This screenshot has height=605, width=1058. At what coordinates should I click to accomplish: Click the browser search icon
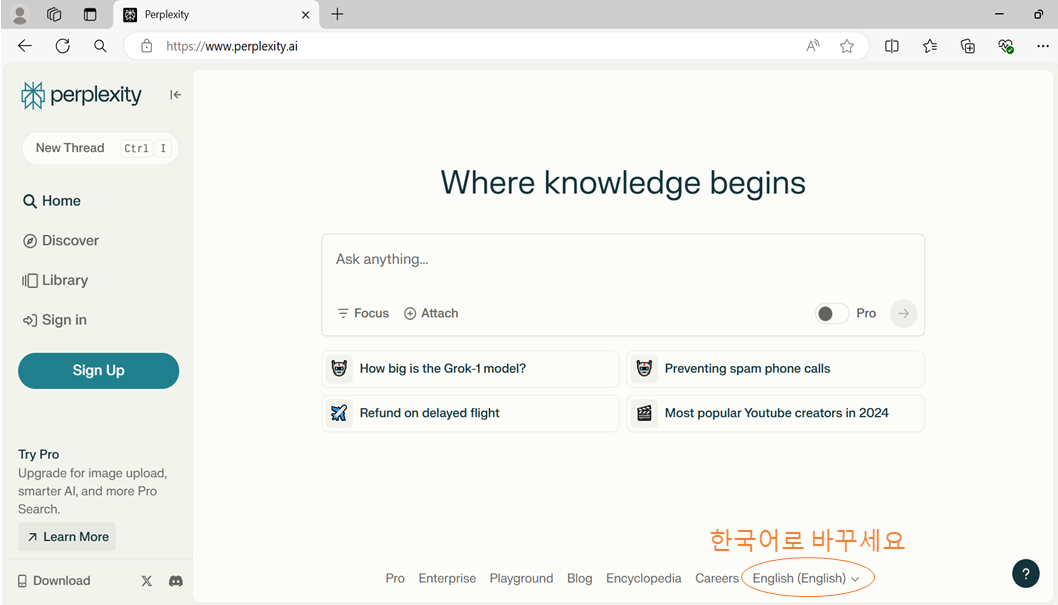pos(100,46)
